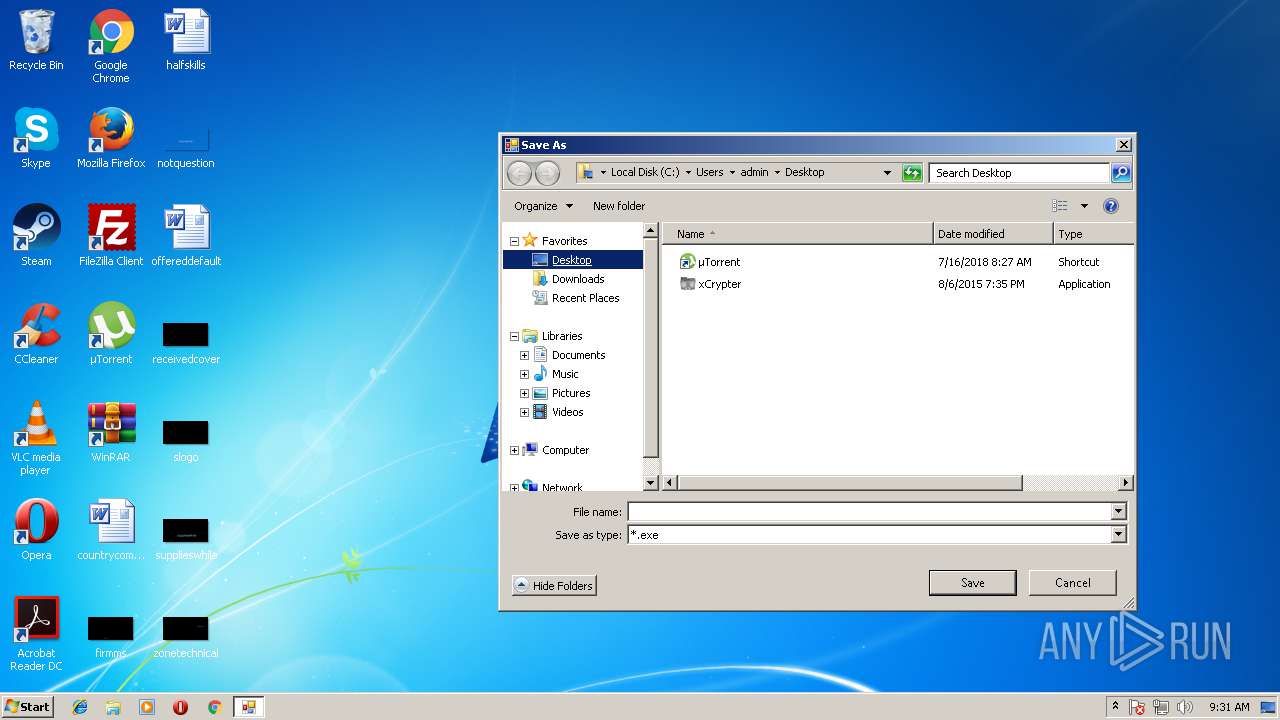The height and width of the screenshot is (720, 1280).
Task: Open the Windows Start menu
Action: coord(27,707)
